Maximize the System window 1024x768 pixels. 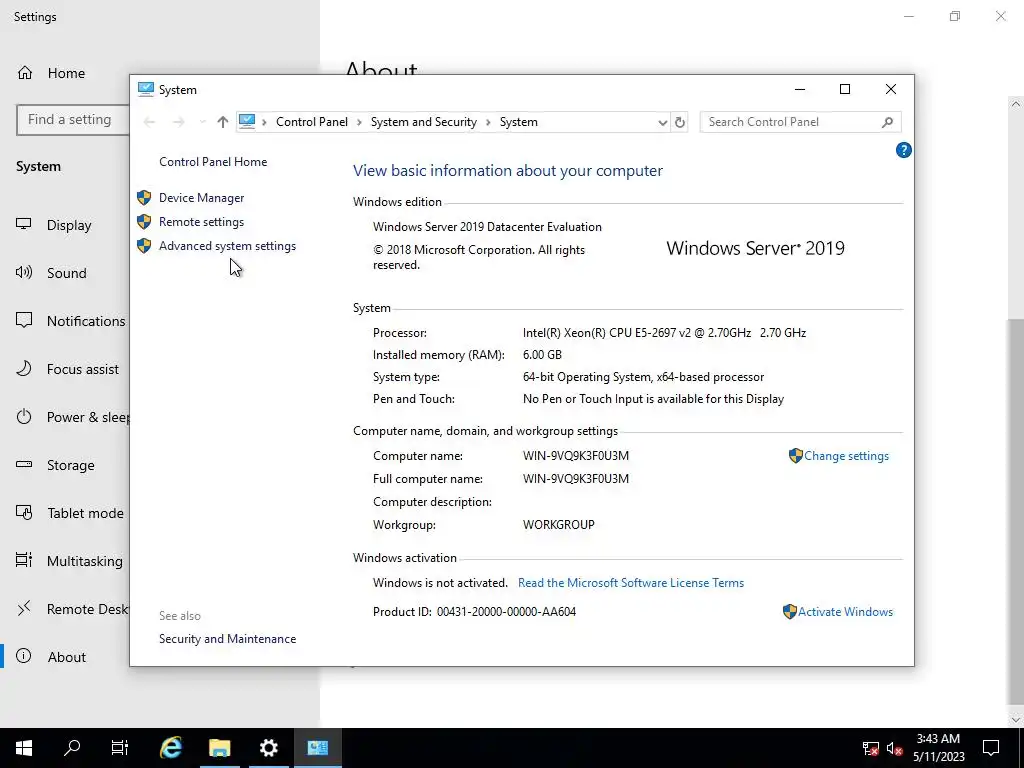845,89
